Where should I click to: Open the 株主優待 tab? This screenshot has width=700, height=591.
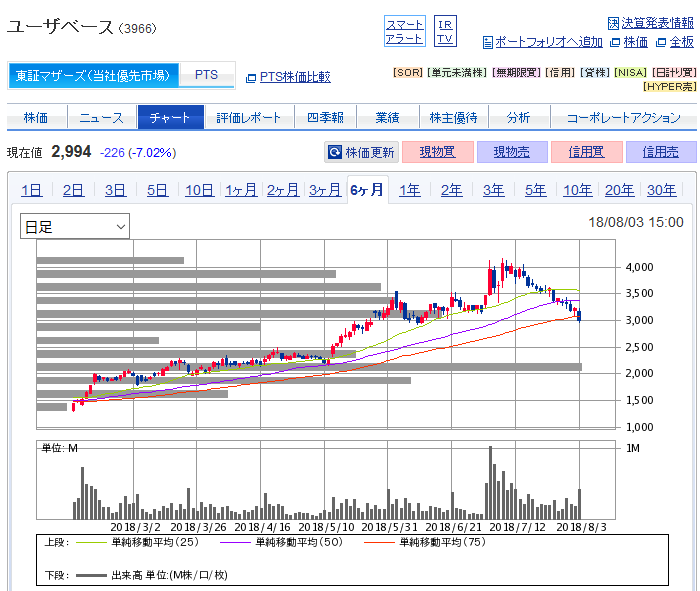click(453, 117)
